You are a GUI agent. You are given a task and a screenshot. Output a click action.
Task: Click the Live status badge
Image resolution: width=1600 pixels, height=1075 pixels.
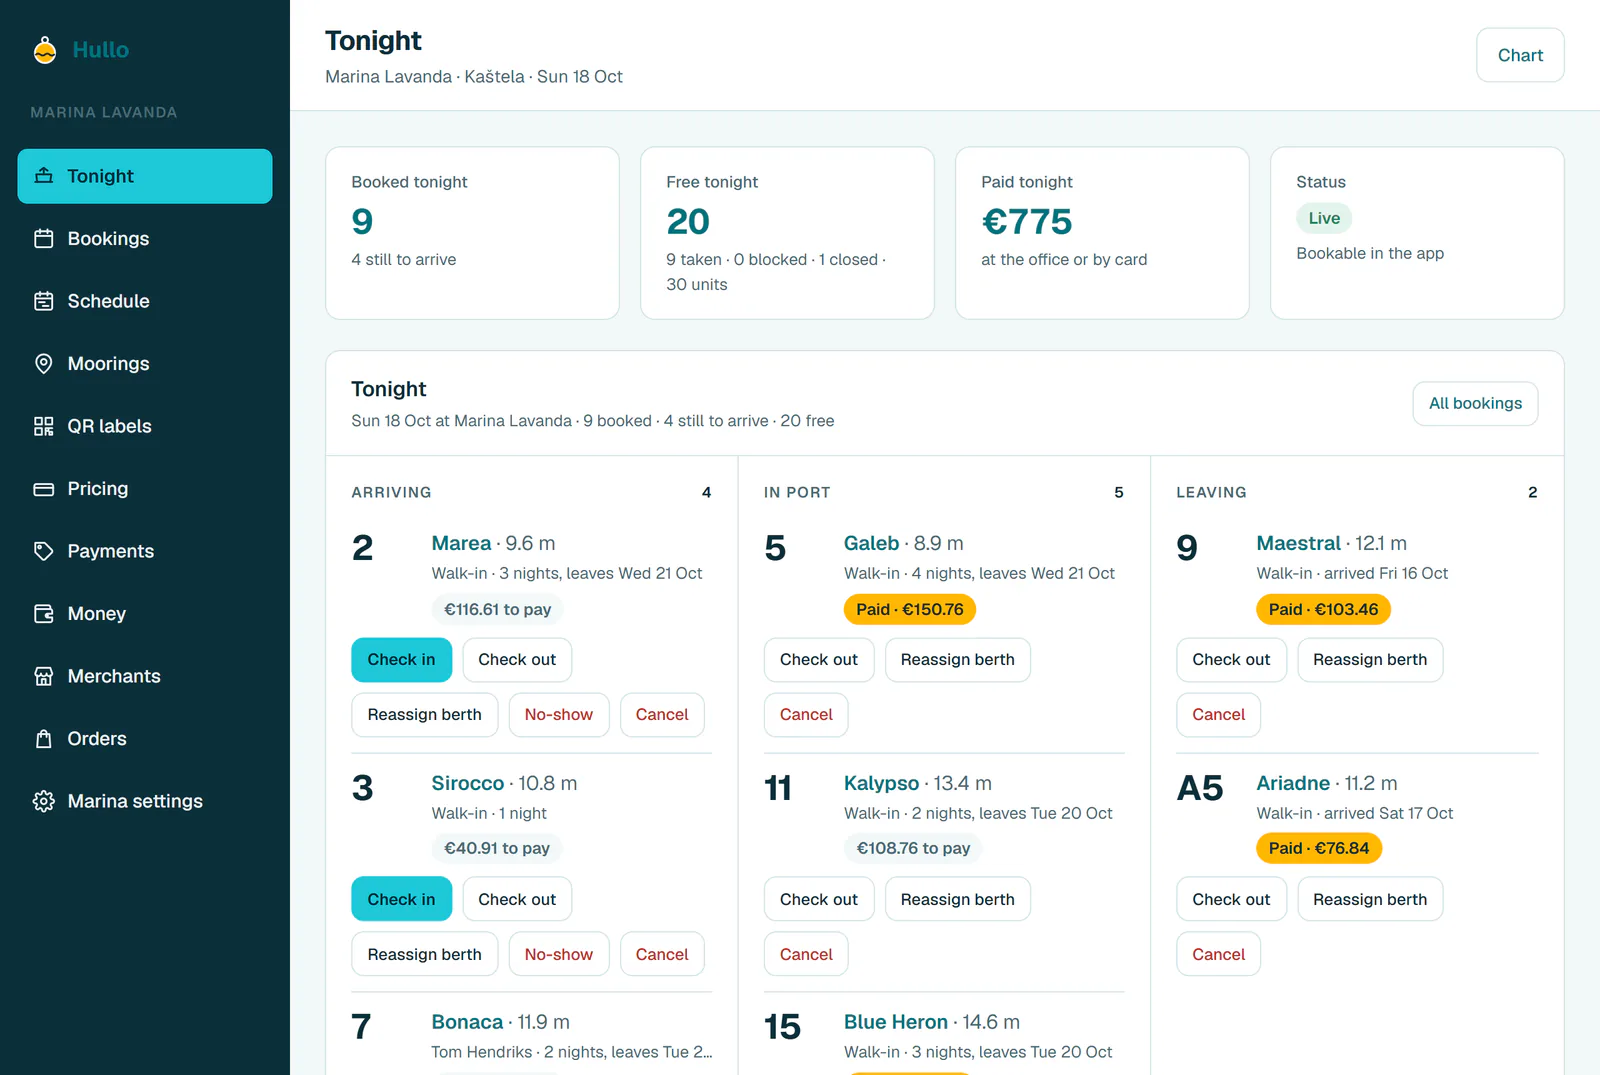pos(1324,218)
